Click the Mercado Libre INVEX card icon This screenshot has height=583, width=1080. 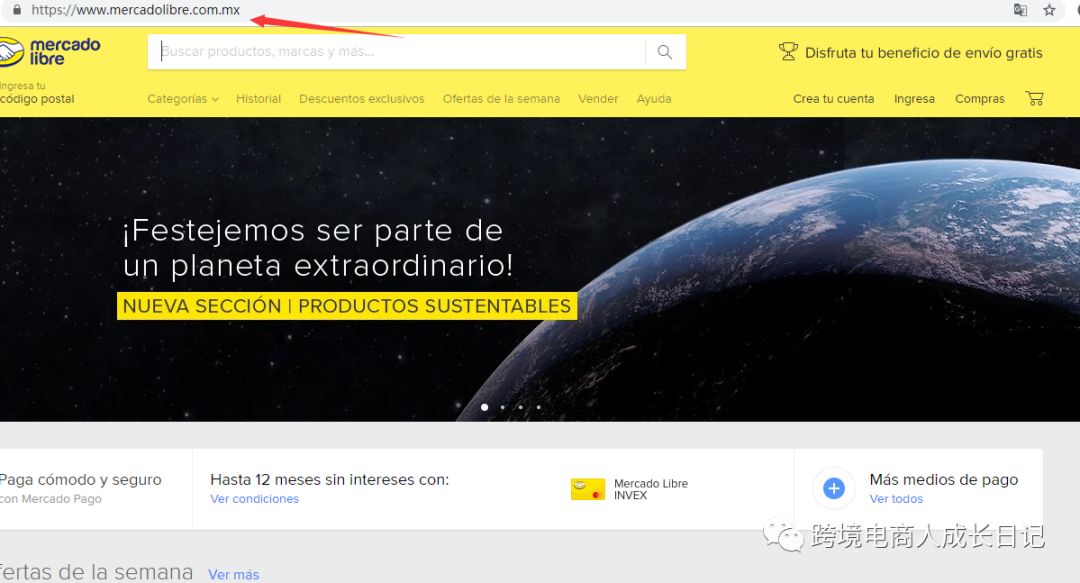click(x=588, y=489)
